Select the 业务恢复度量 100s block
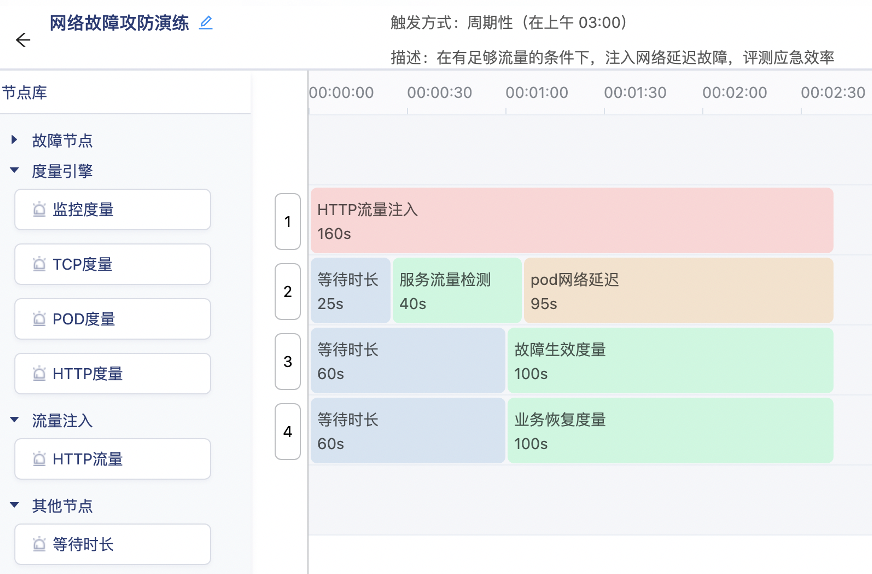This screenshot has width=872, height=574. [x=670, y=431]
